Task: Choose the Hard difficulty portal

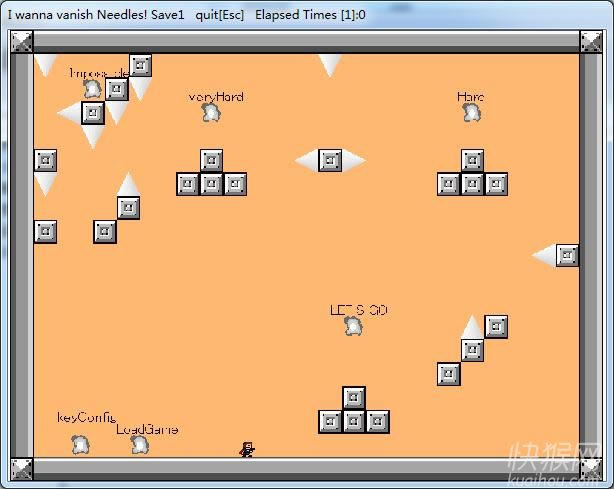Action: coord(471,112)
